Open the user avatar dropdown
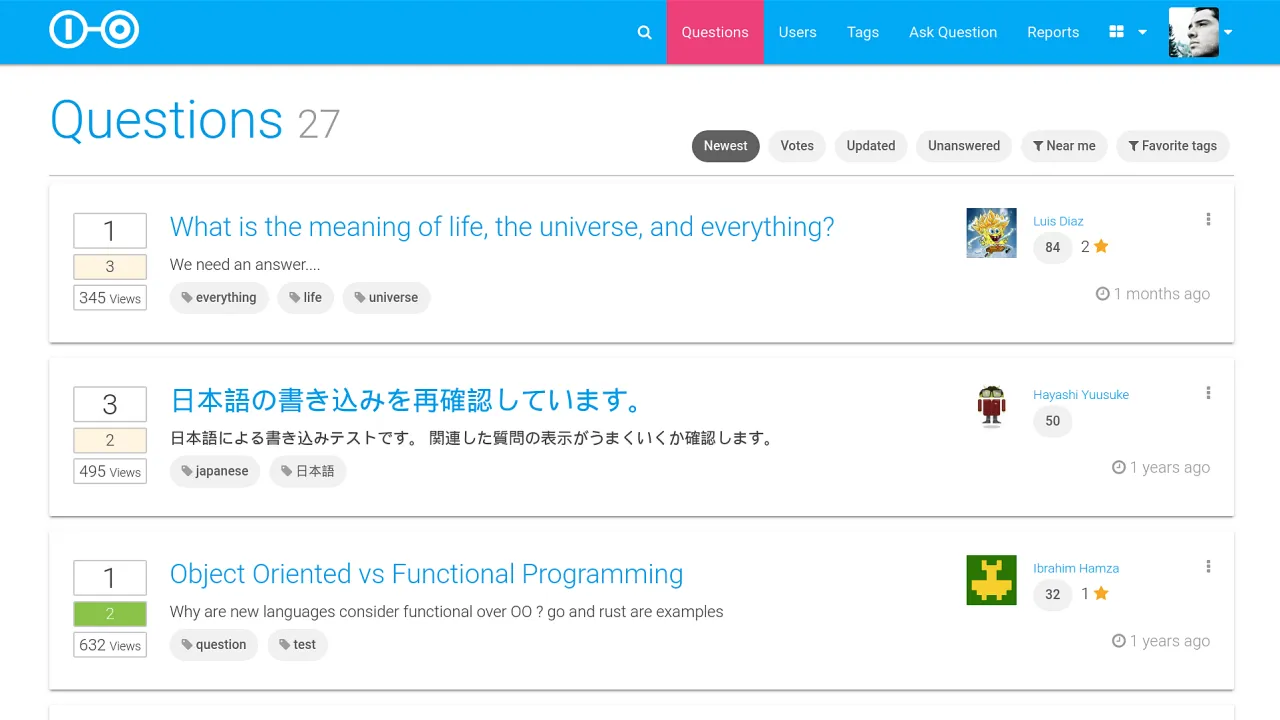The image size is (1280, 720). pyautogui.click(x=1193, y=31)
